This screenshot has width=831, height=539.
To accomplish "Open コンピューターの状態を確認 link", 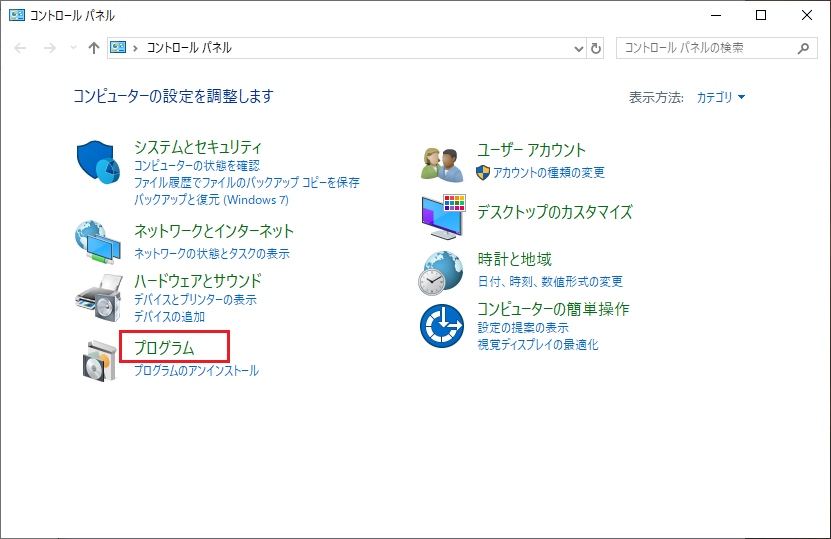I will 197,166.
